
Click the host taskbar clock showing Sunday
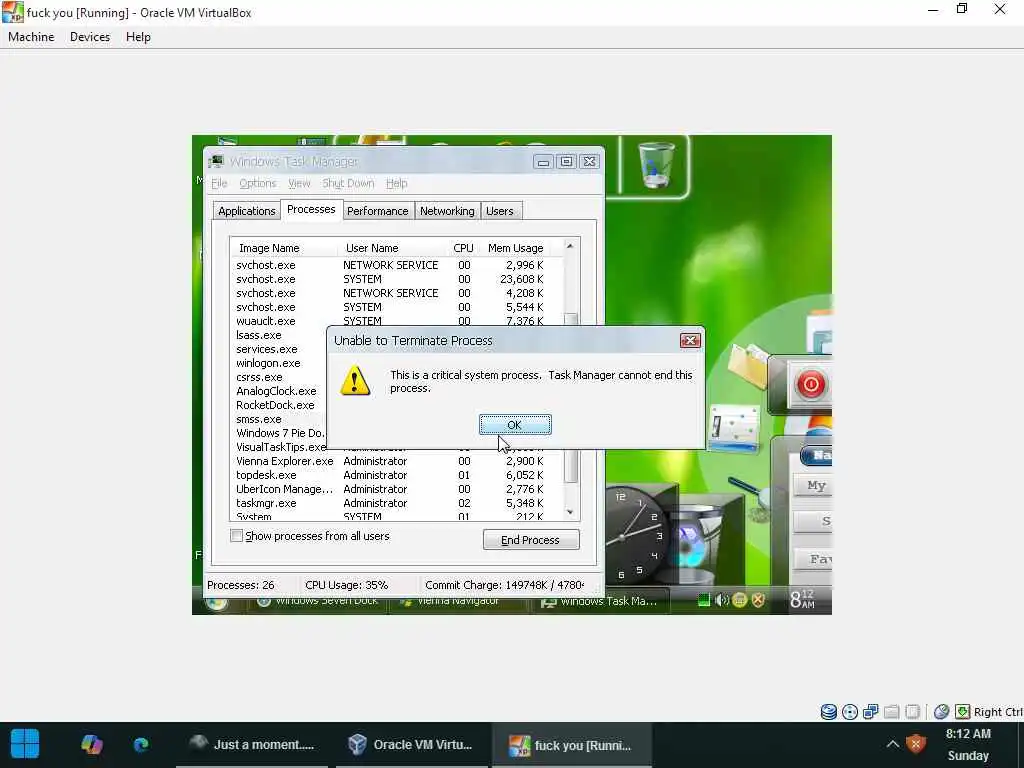[x=968, y=744]
